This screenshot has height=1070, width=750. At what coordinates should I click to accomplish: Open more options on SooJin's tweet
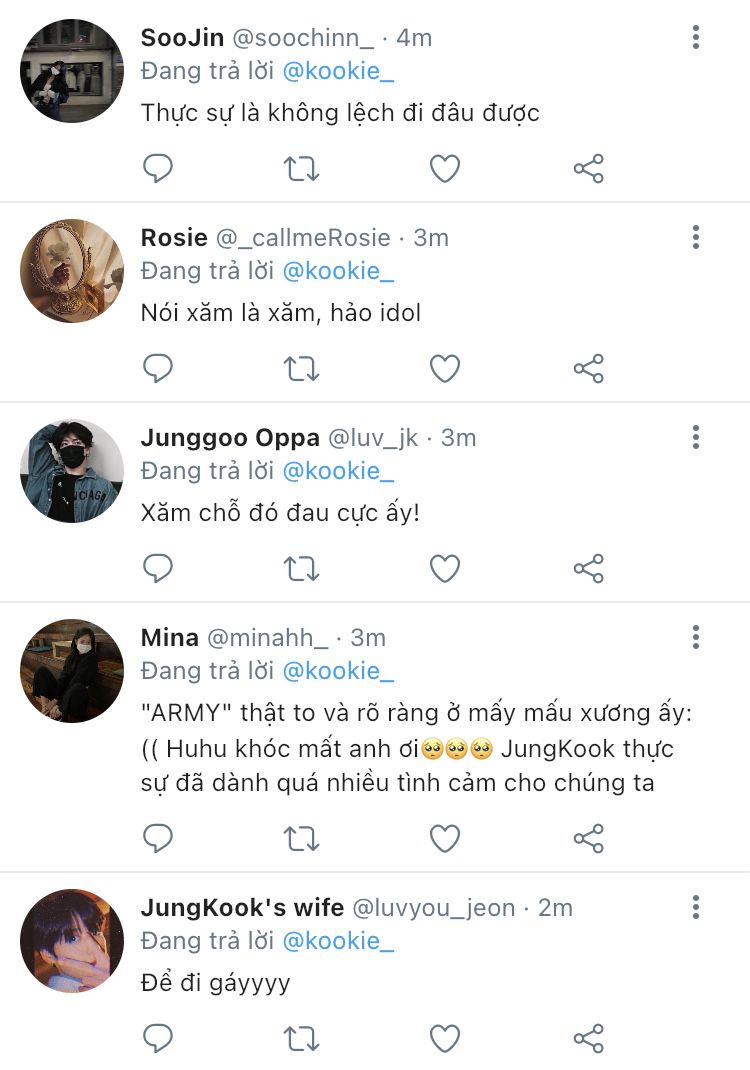point(696,38)
